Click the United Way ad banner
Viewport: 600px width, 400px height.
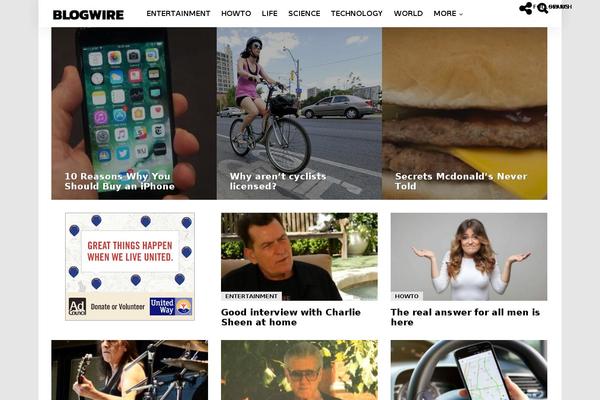[x=130, y=266]
